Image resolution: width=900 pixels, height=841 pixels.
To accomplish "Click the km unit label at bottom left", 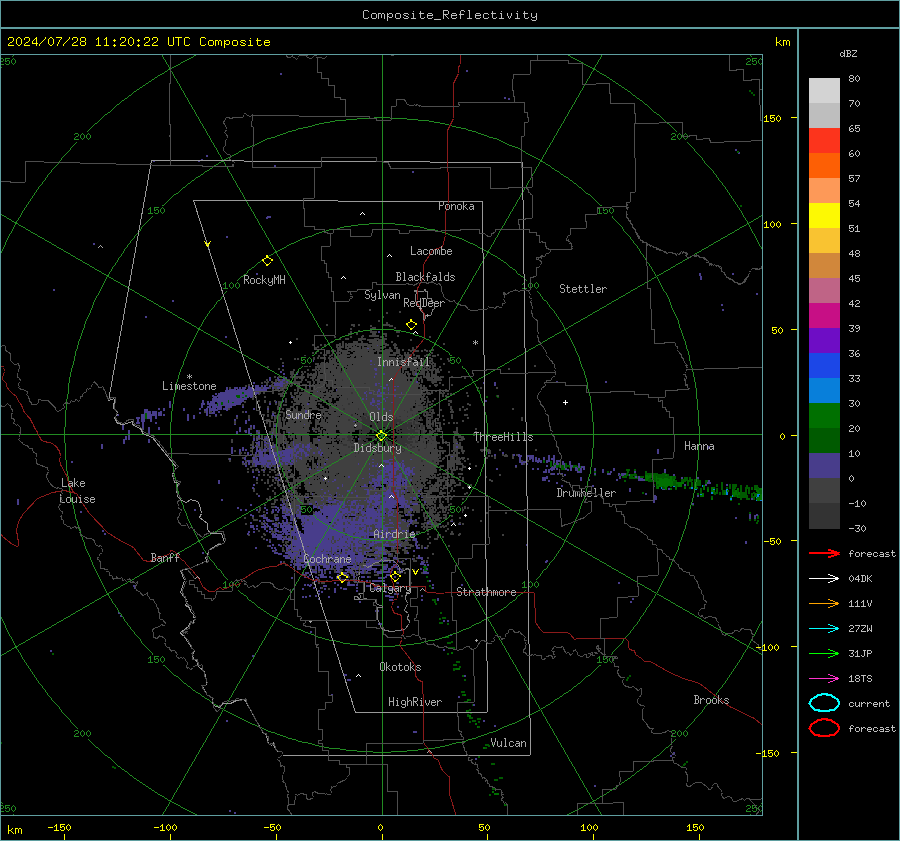I will 14,830.
